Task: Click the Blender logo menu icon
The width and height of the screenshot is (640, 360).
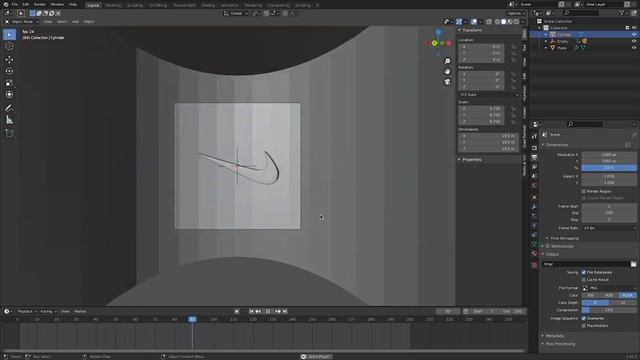Action: [6, 4]
